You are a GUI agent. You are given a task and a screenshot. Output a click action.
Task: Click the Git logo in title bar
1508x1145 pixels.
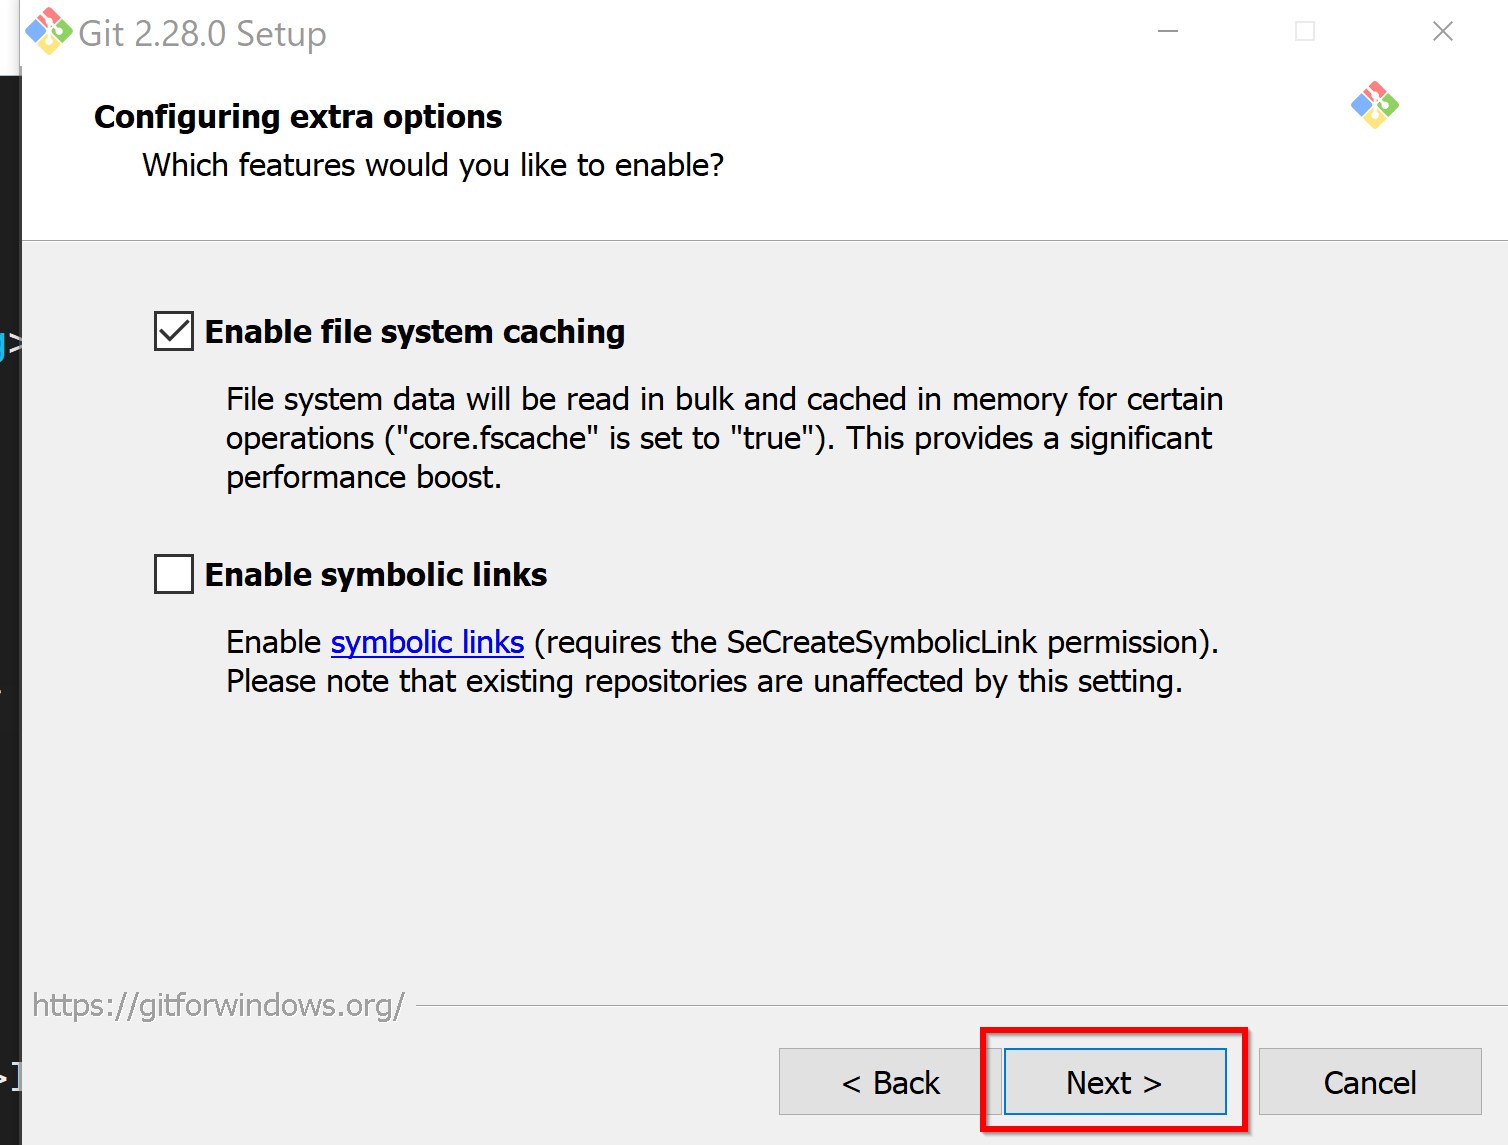48,31
